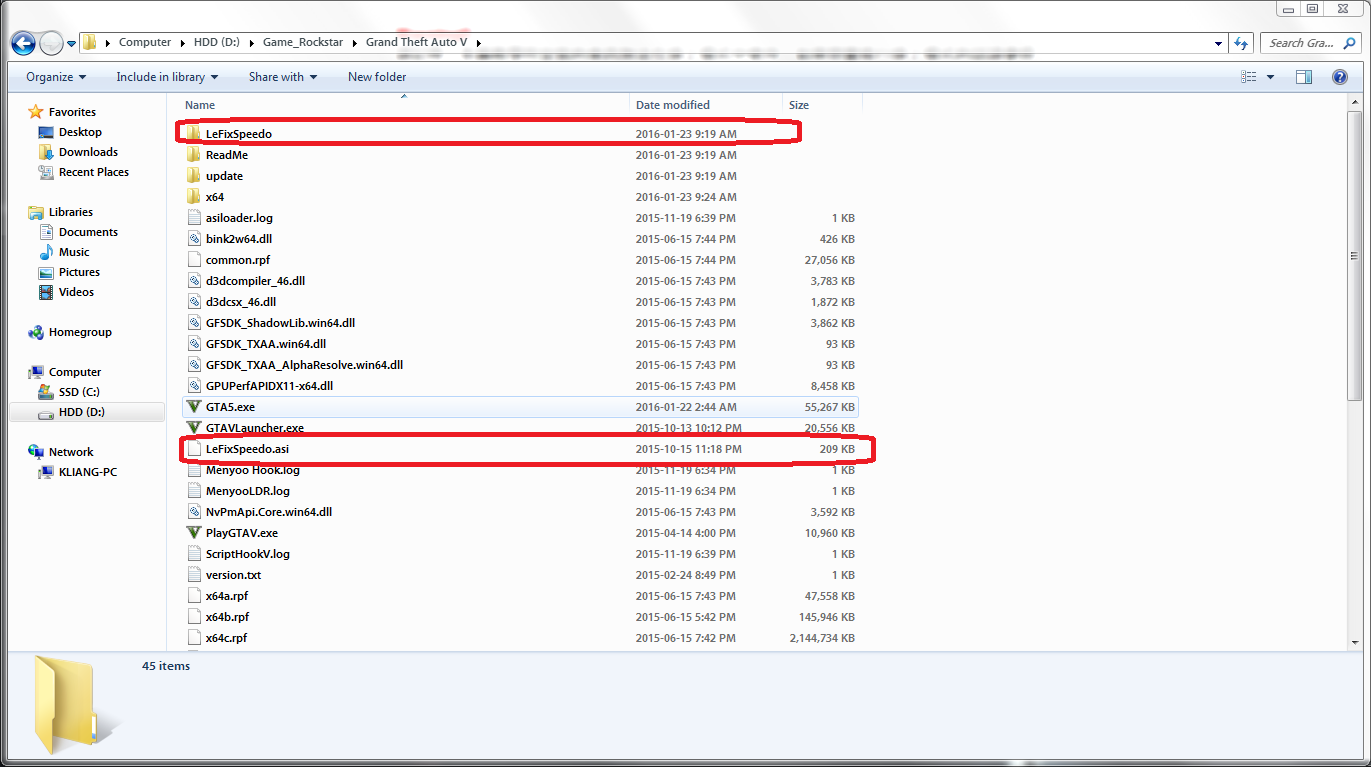1371x767 pixels.
Task: Open recent pages dropdown beside Forward button
Action: pyautogui.click(x=72, y=43)
